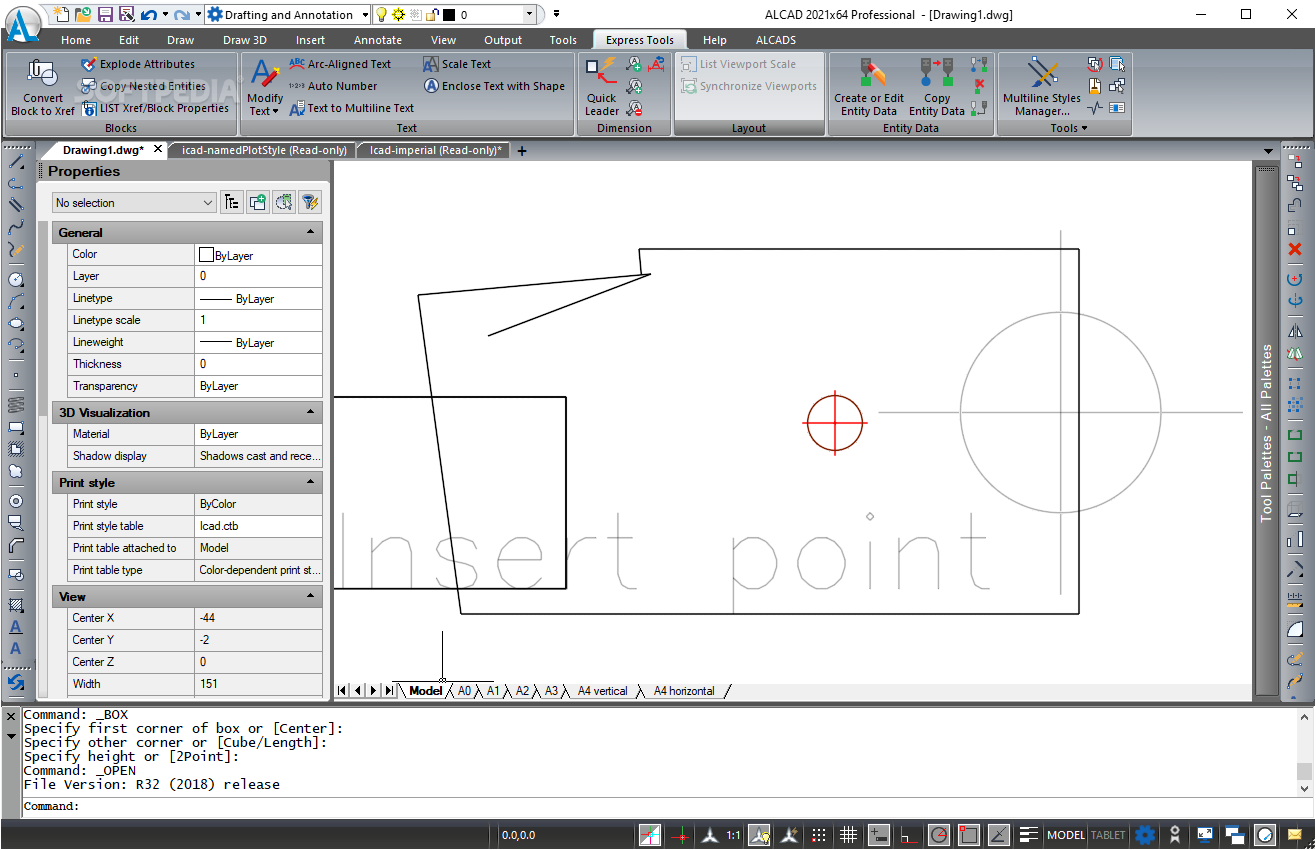Toggle grid display in status bar
This screenshot has height=850, width=1316.
tap(848, 835)
